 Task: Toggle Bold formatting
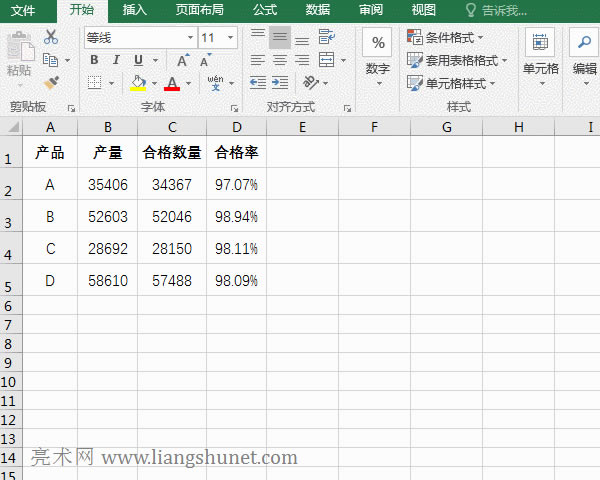tap(93, 60)
